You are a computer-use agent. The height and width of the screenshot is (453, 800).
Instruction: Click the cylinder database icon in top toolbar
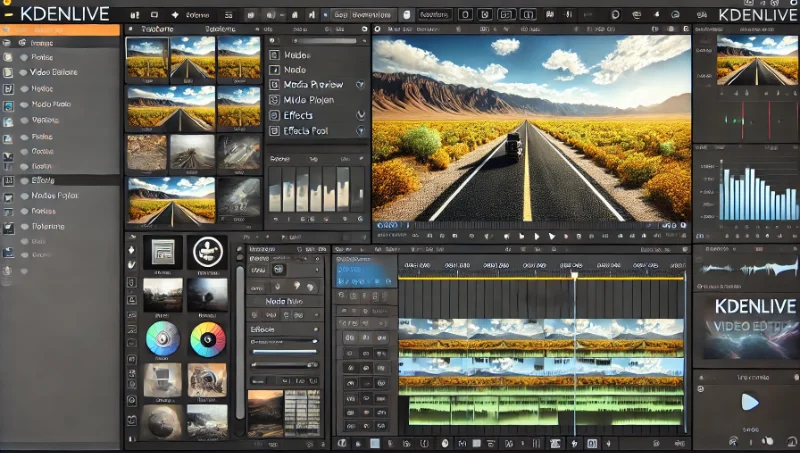(407, 15)
